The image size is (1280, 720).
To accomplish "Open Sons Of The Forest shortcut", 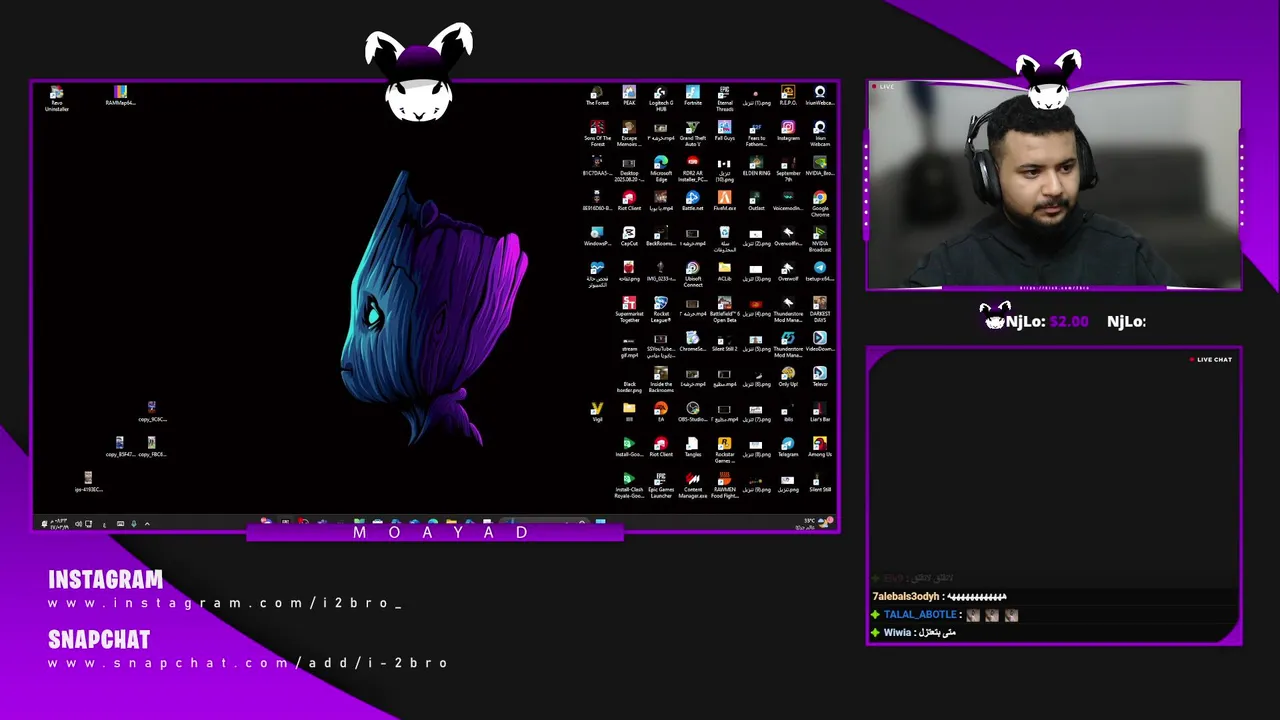I will [x=597, y=134].
